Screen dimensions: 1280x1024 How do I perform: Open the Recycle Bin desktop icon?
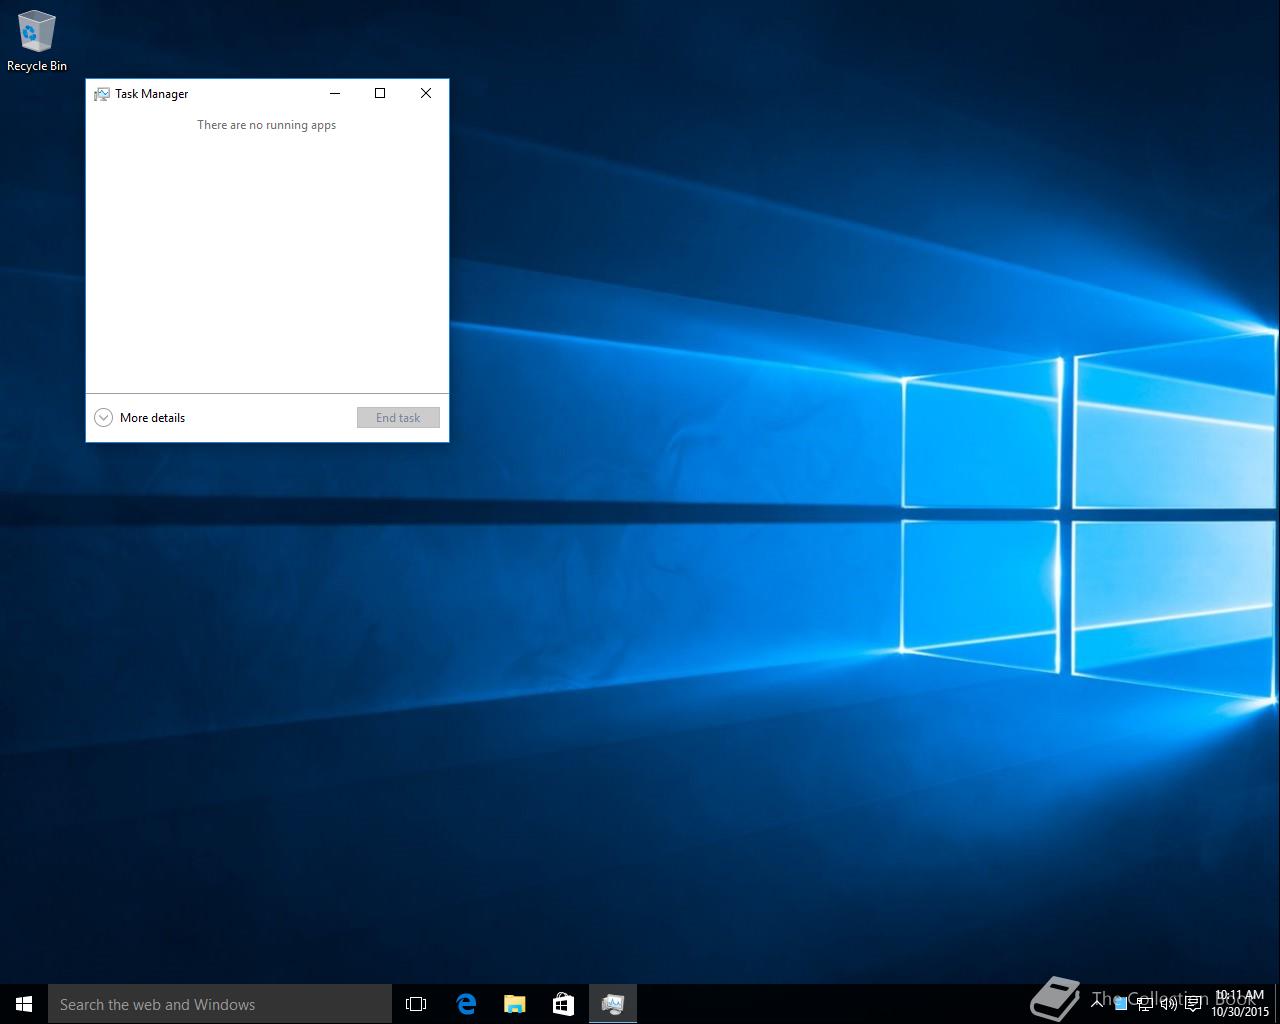37,41
